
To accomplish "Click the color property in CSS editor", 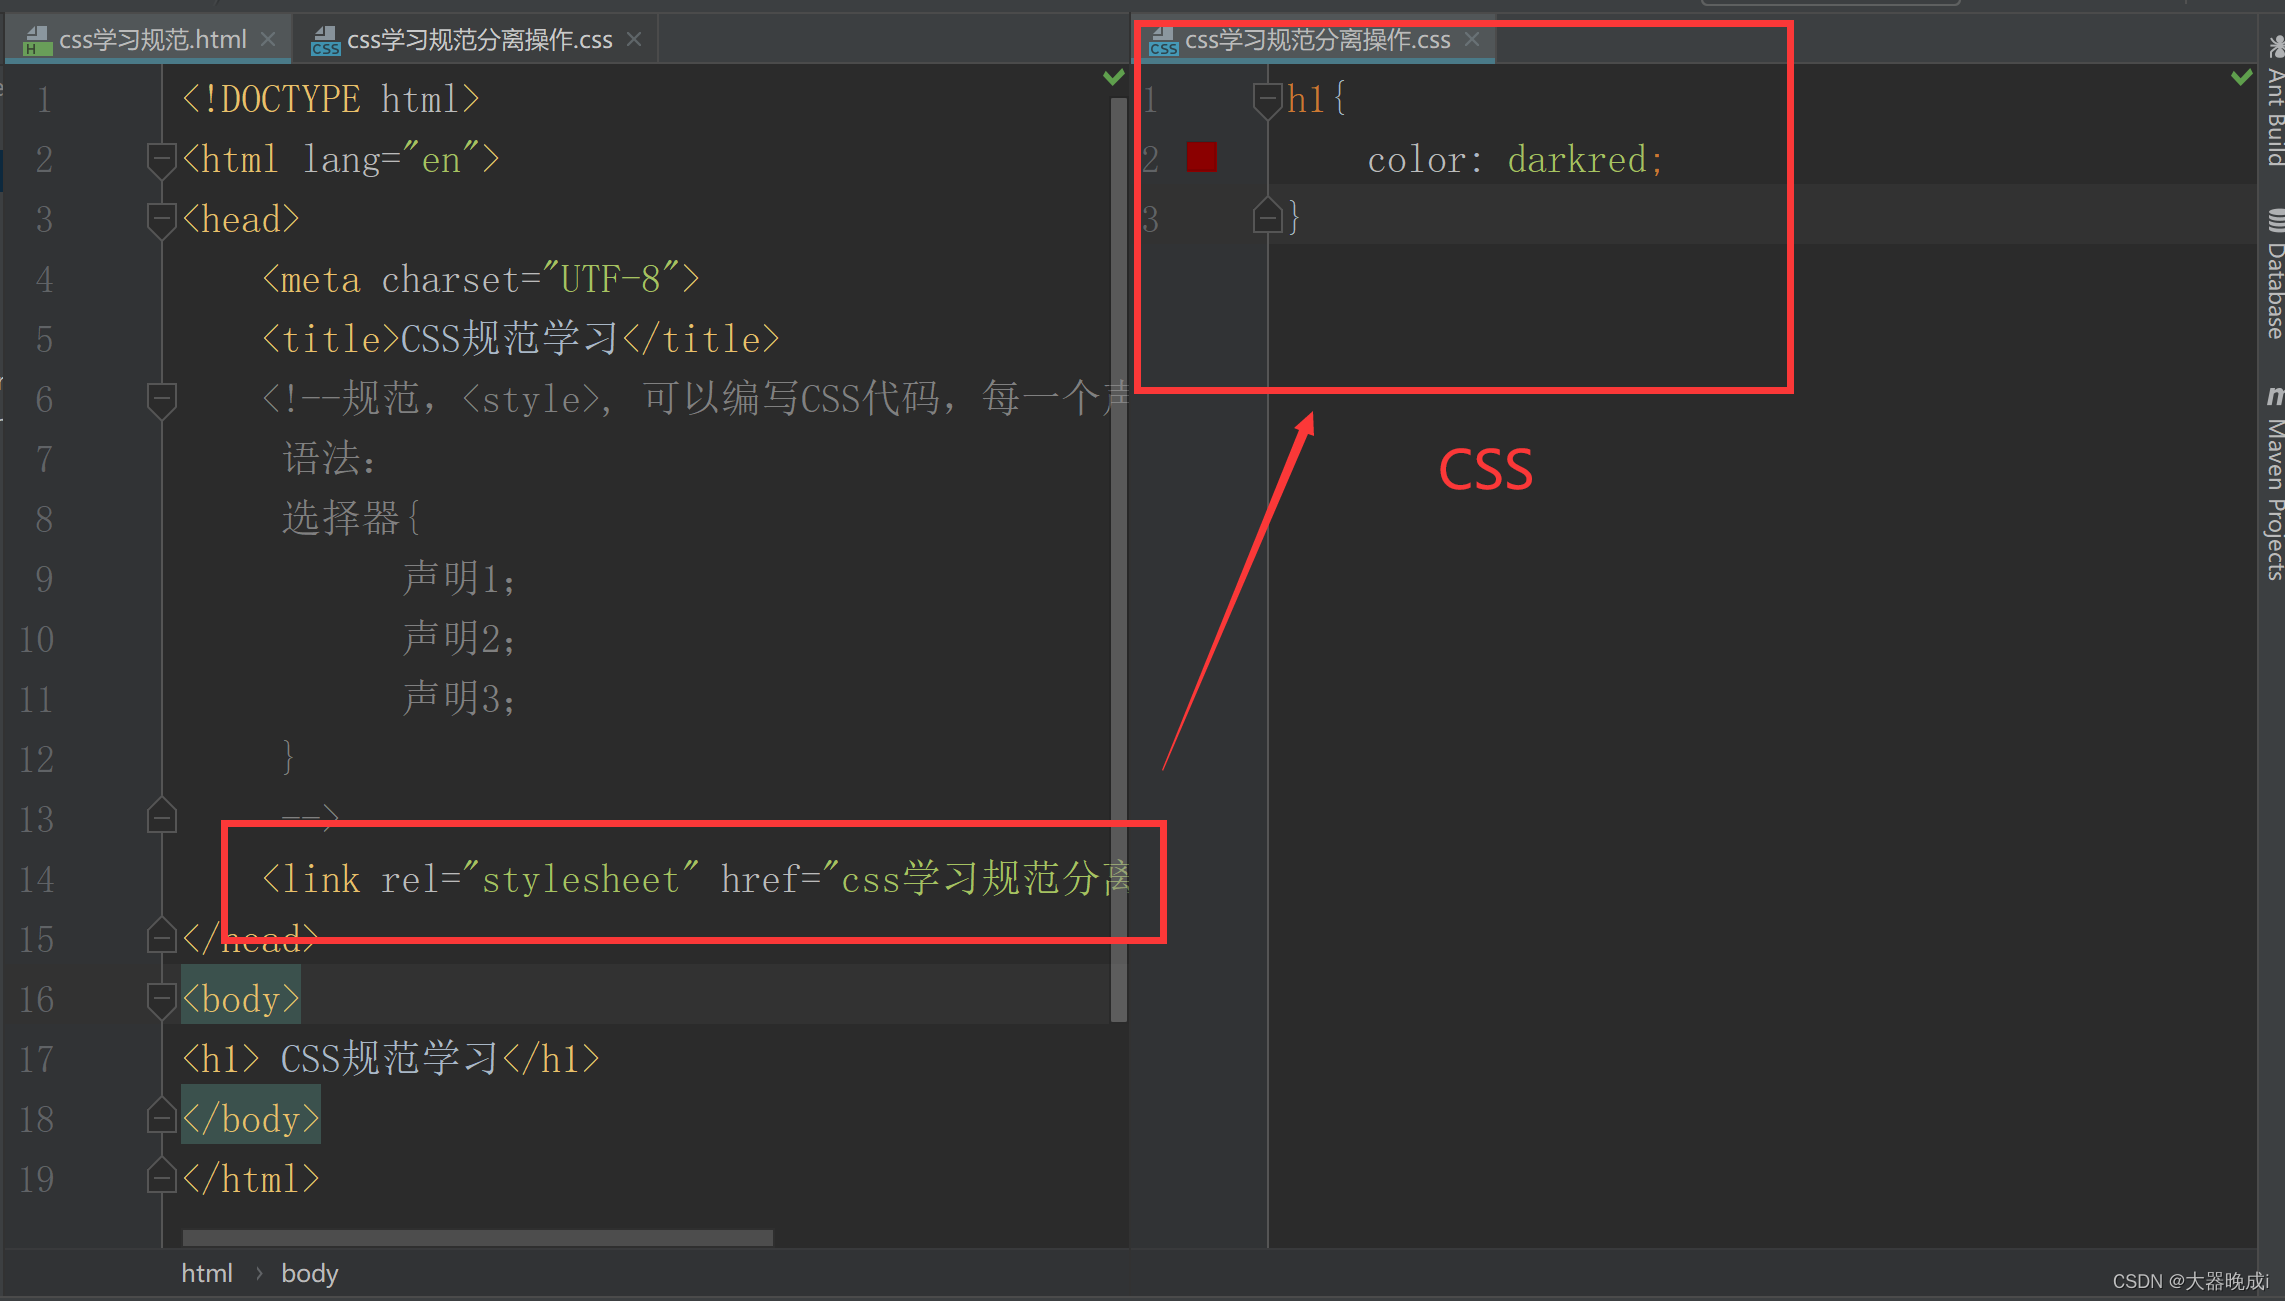I will [1416, 160].
